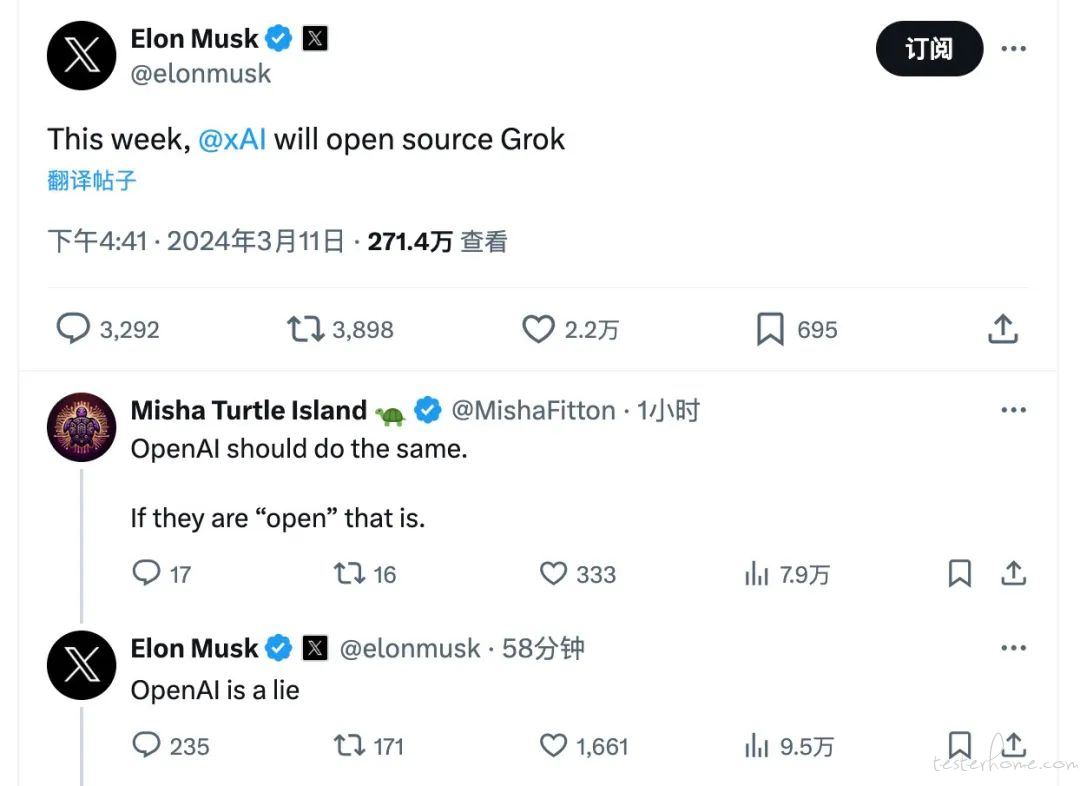Repost Misha's reply showing 16 reposts
This screenshot has width=1080, height=786.
point(349,573)
